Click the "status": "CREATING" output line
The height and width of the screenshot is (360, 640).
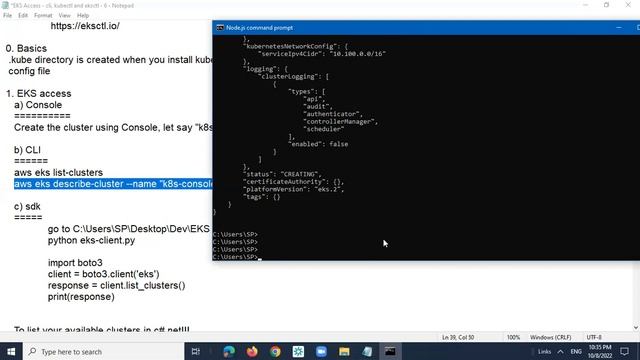tap(282, 174)
